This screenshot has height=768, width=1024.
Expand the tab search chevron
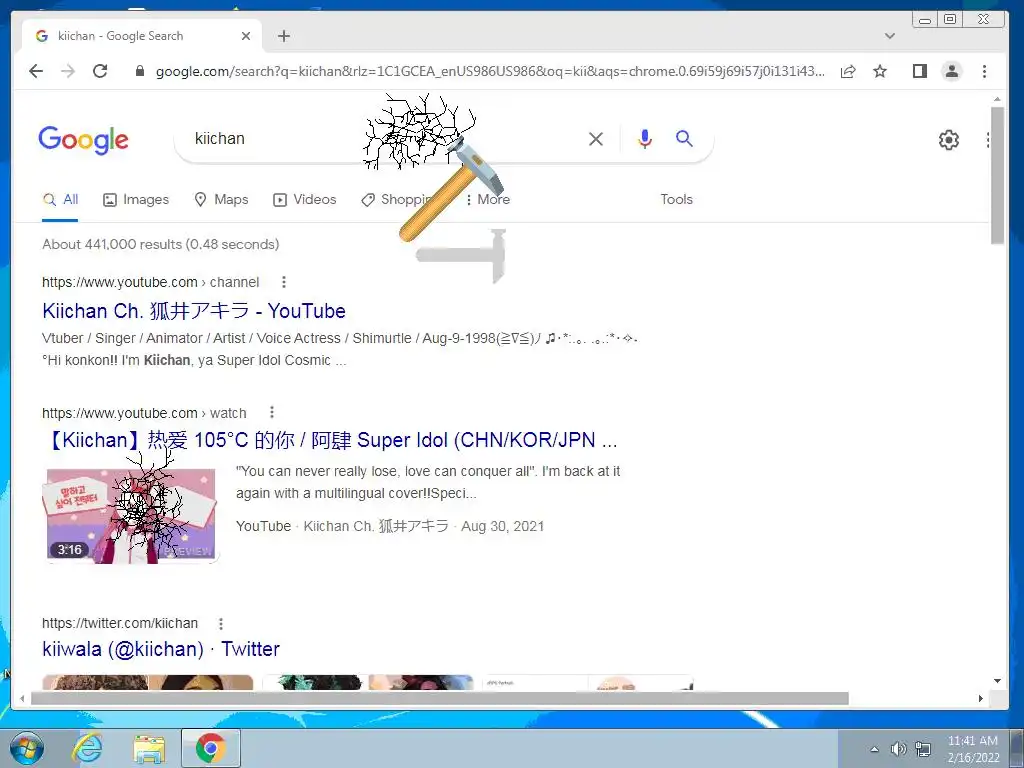889,36
